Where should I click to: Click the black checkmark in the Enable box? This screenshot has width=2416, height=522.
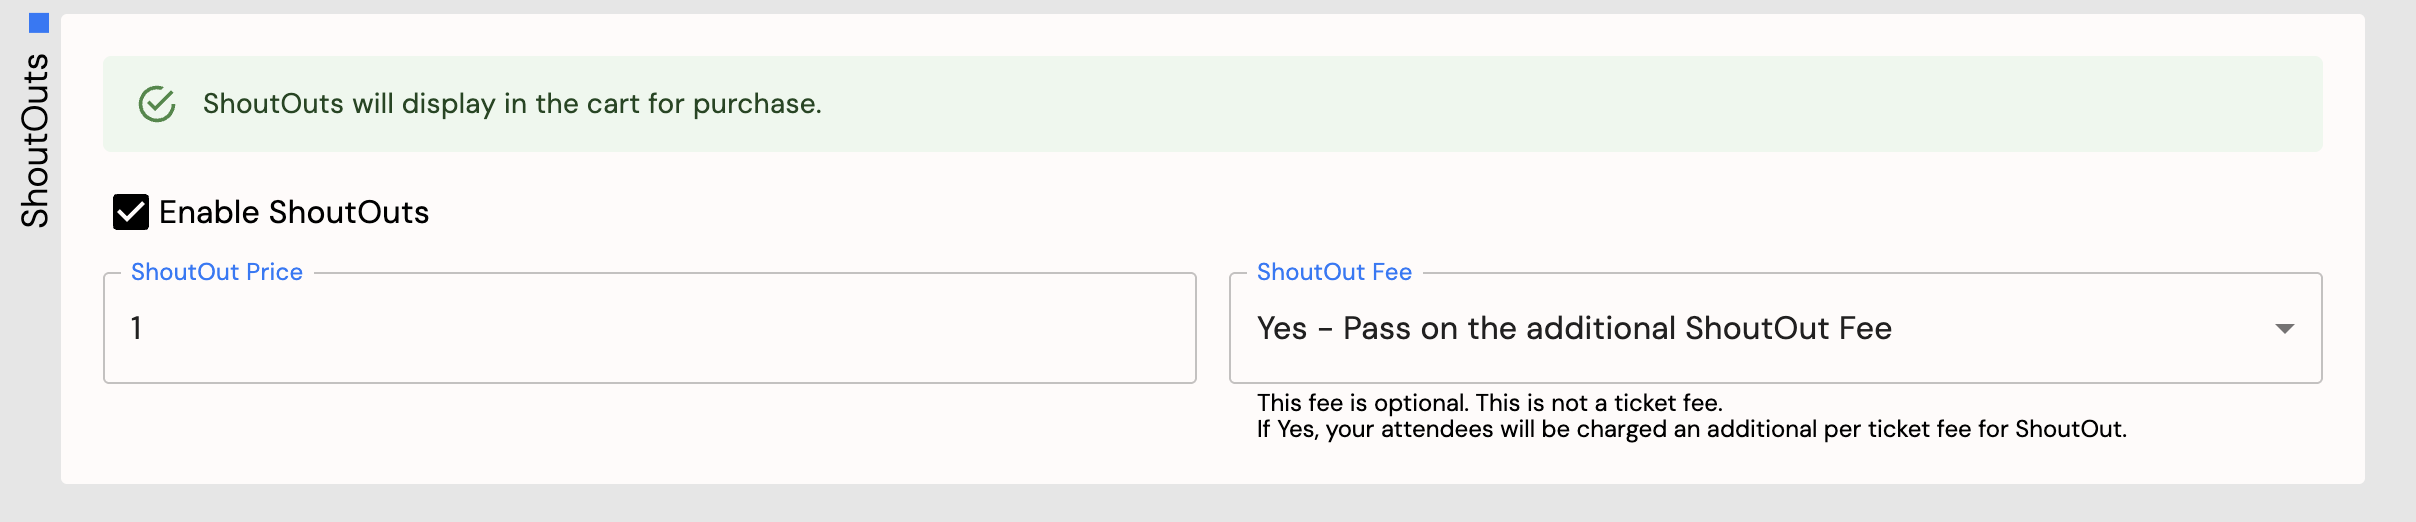131,212
